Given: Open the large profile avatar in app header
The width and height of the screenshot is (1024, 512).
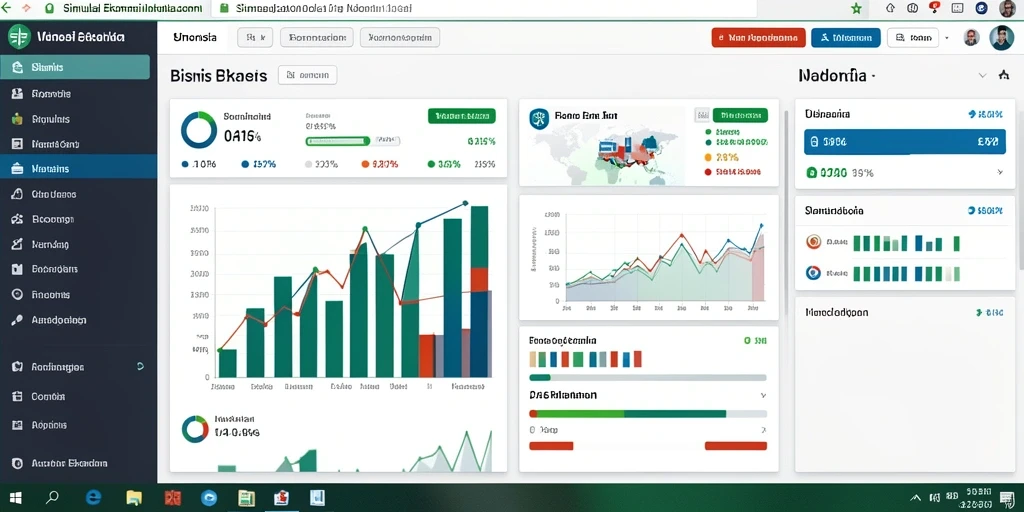Looking at the screenshot, I should pyautogui.click(x=1002, y=38).
